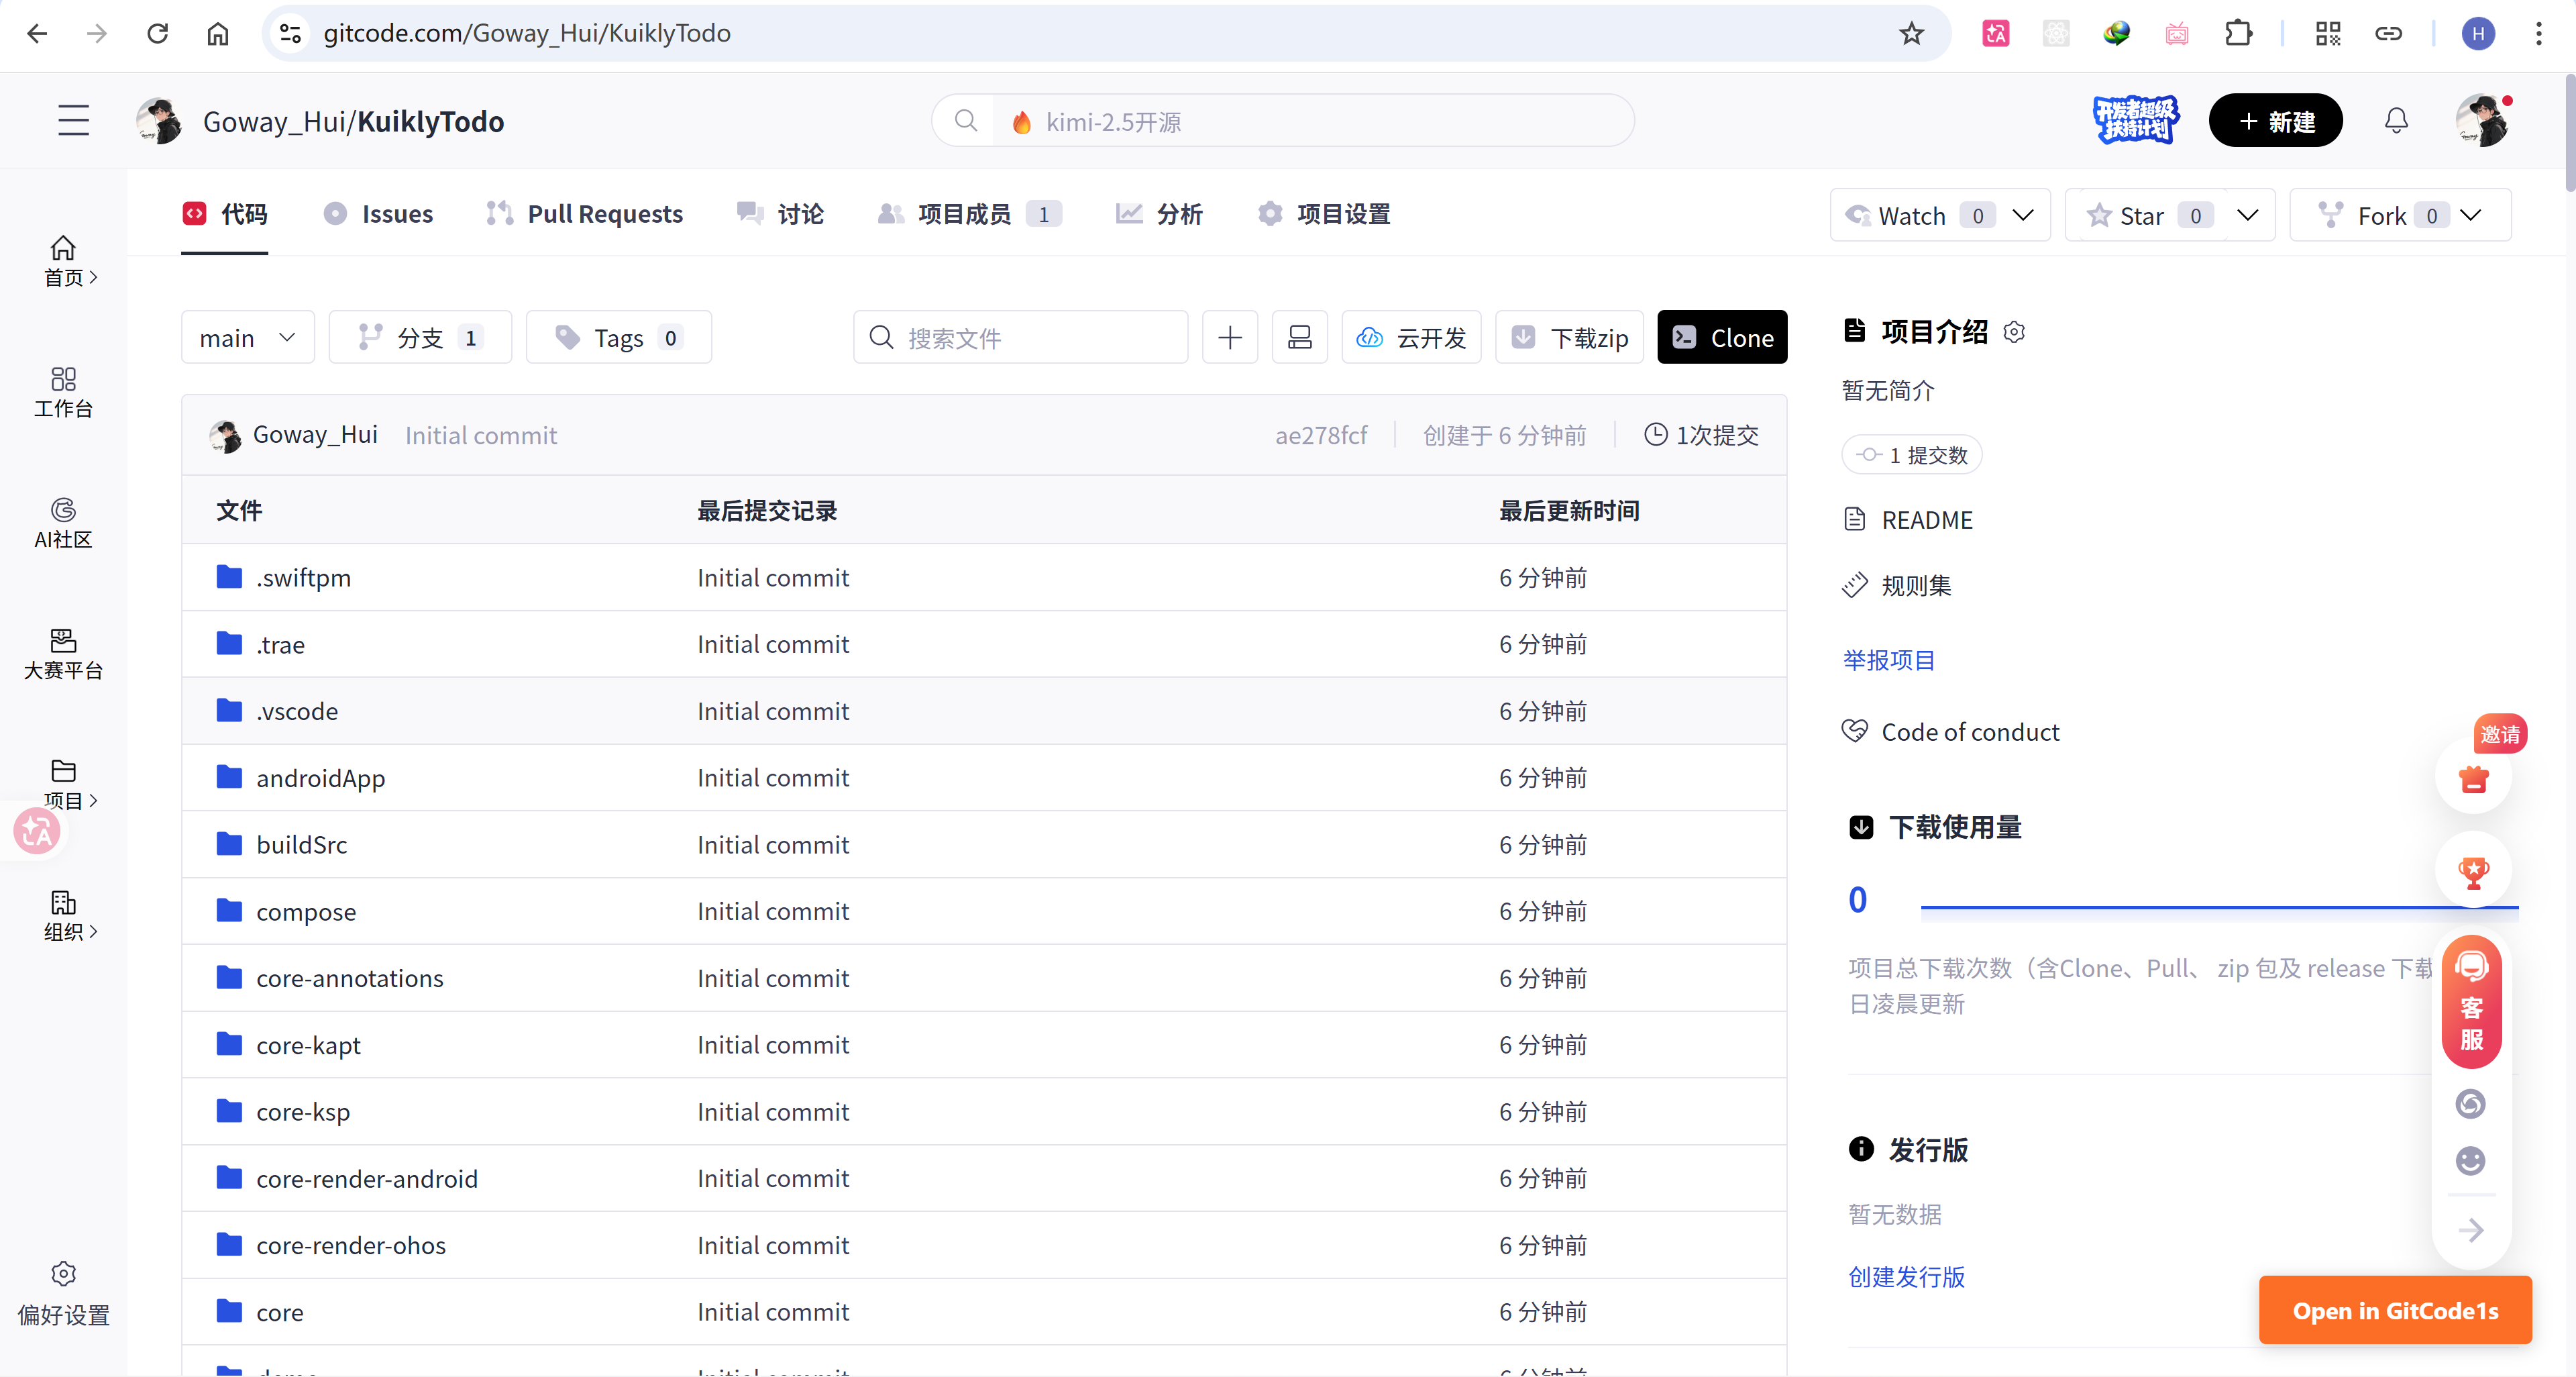The width and height of the screenshot is (2576, 1377).
Task: Download the repo with 下载zip
Action: pos(1568,337)
